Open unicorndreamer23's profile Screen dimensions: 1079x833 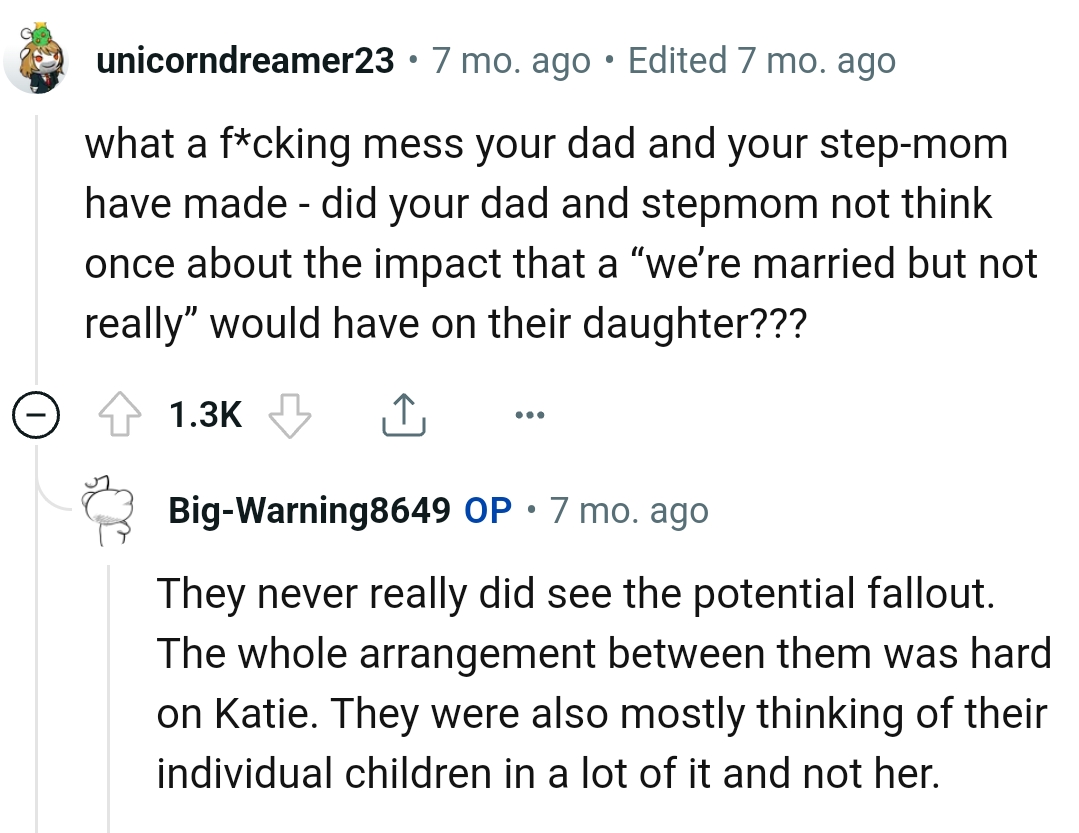242,60
